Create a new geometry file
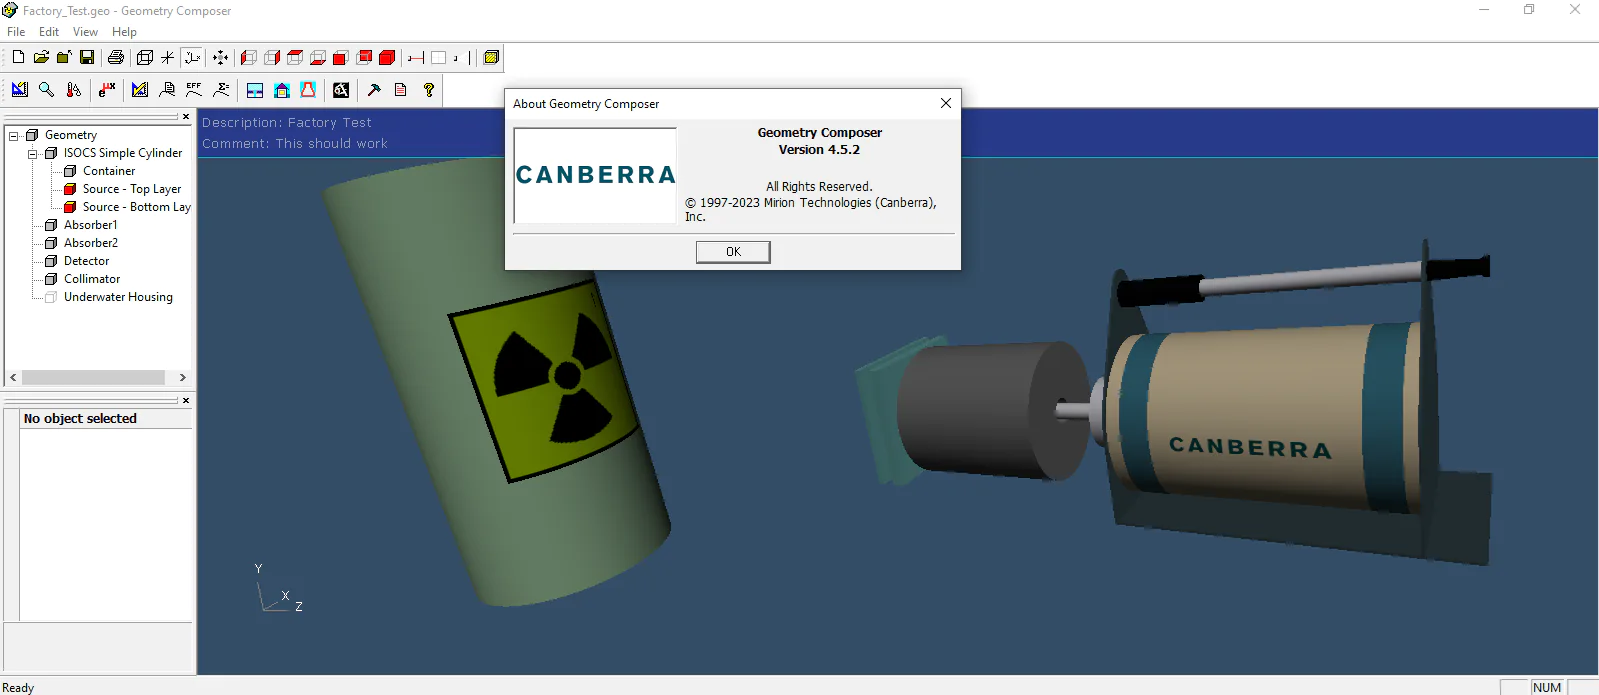The width and height of the screenshot is (1599, 695). click(x=18, y=58)
